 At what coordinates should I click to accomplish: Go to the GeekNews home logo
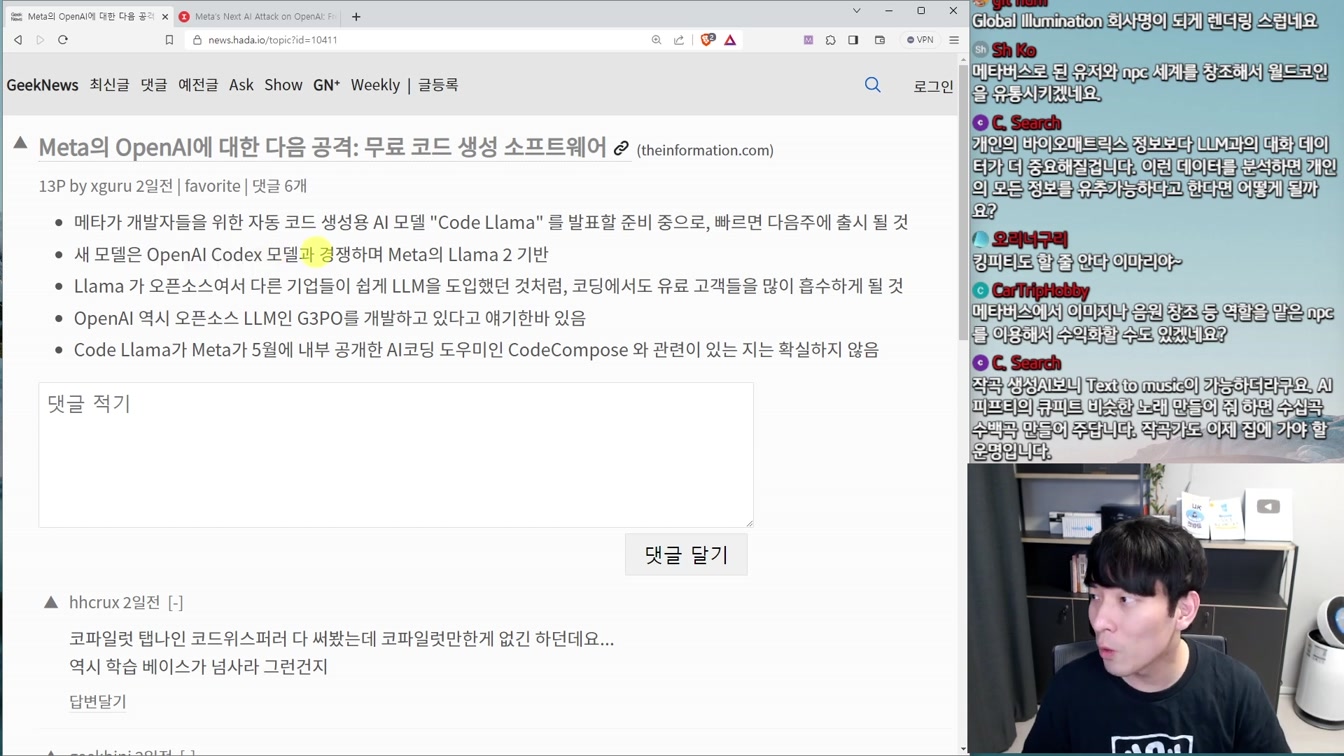pos(42,85)
